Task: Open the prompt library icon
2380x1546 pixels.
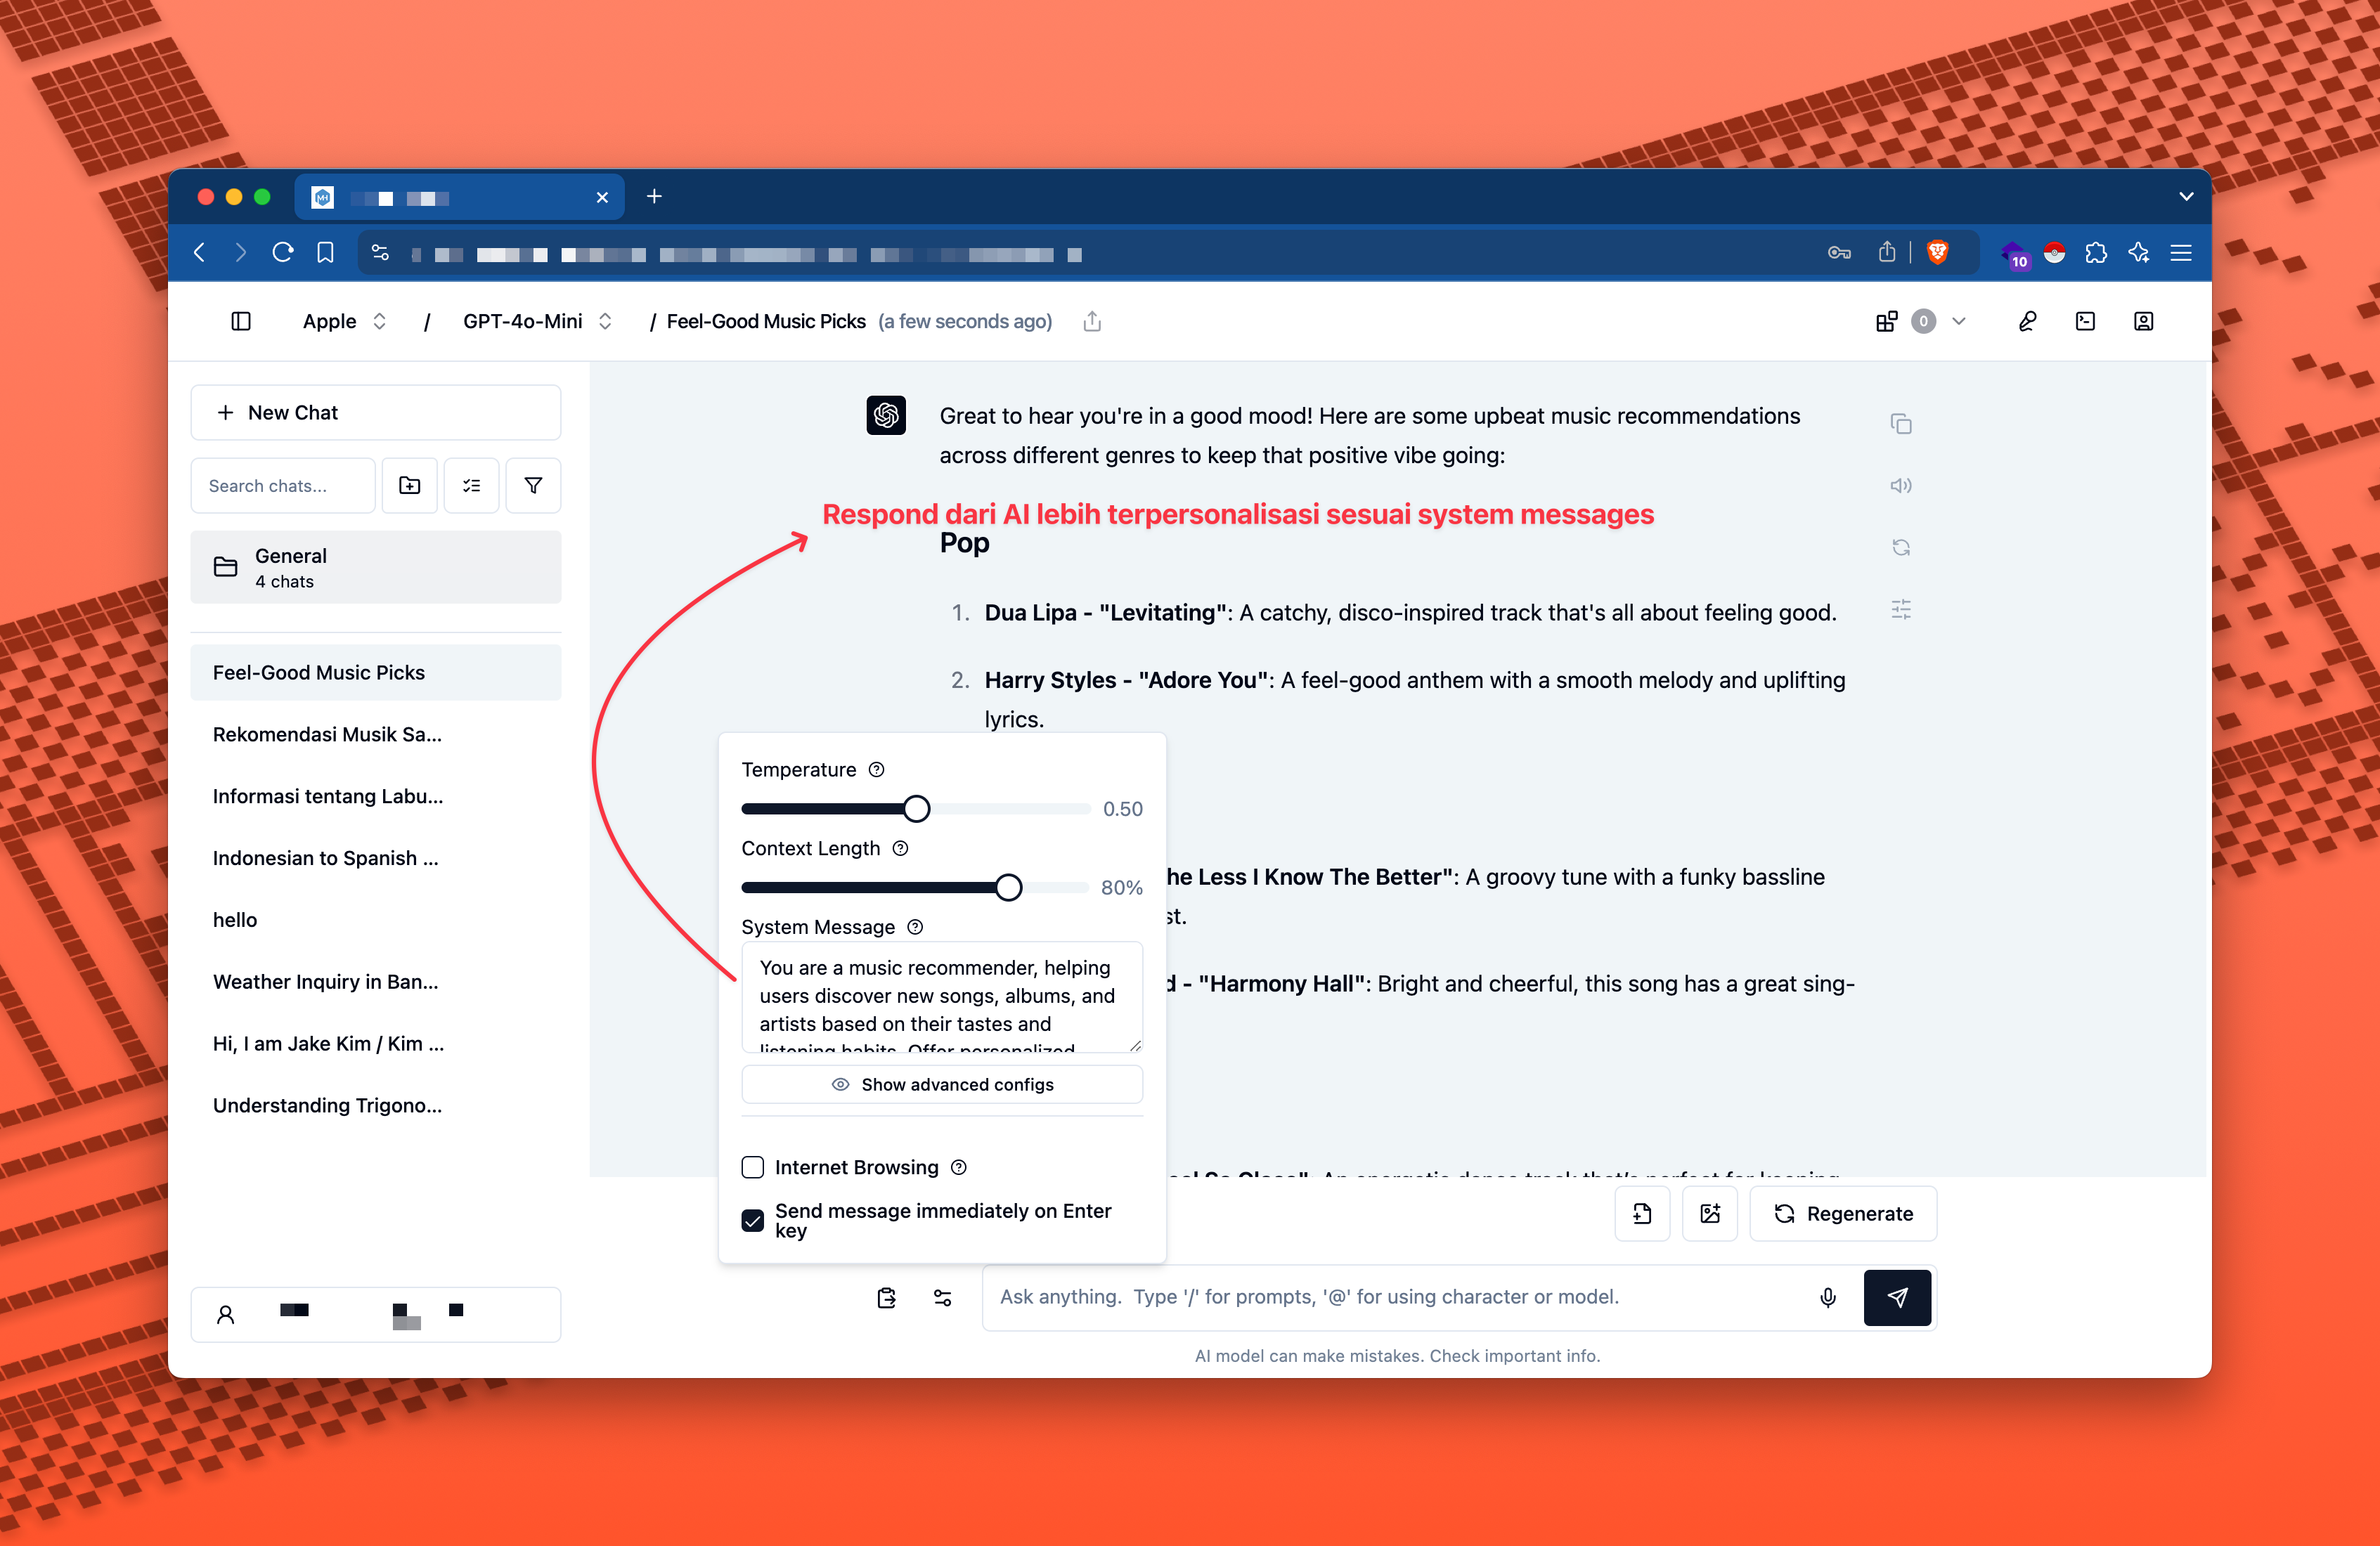Action: pyautogui.click(x=2085, y=321)
